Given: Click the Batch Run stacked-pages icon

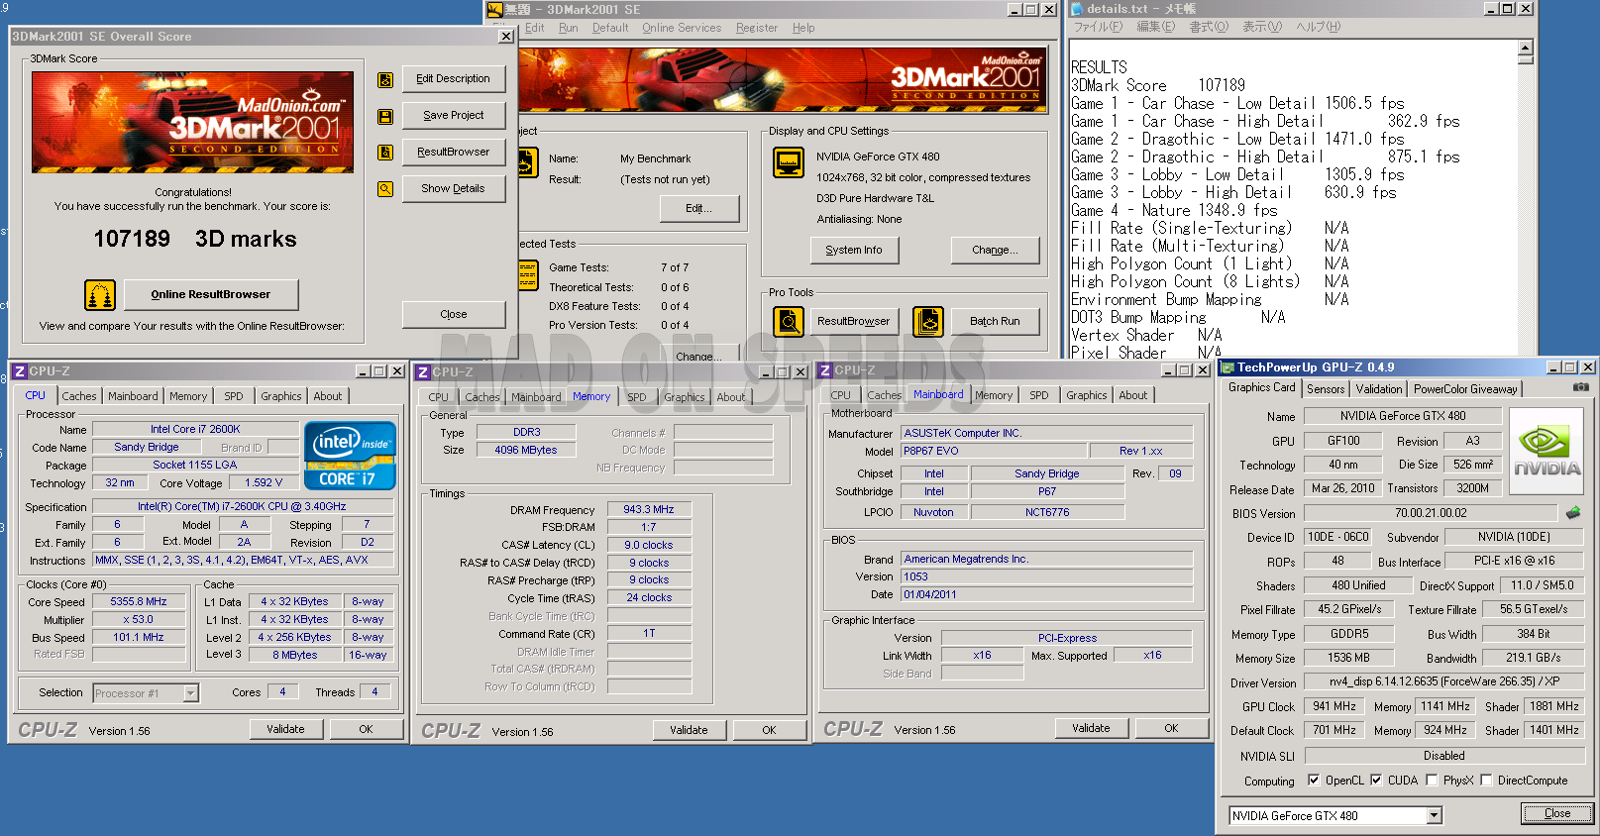Looking at the screenshot, I should pos(928,321).
